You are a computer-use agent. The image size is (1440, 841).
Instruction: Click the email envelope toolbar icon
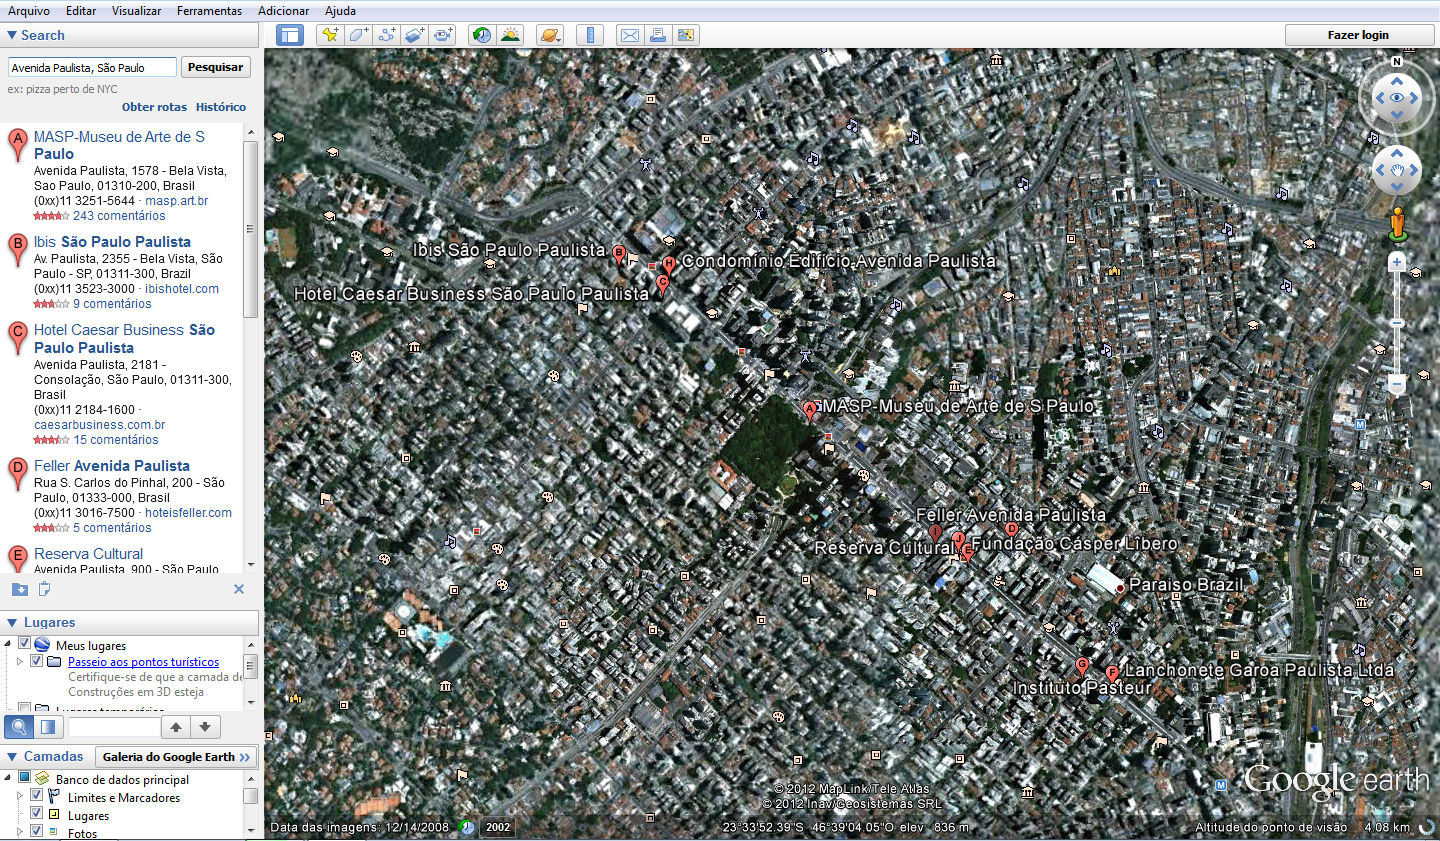(x=629, y=35)
